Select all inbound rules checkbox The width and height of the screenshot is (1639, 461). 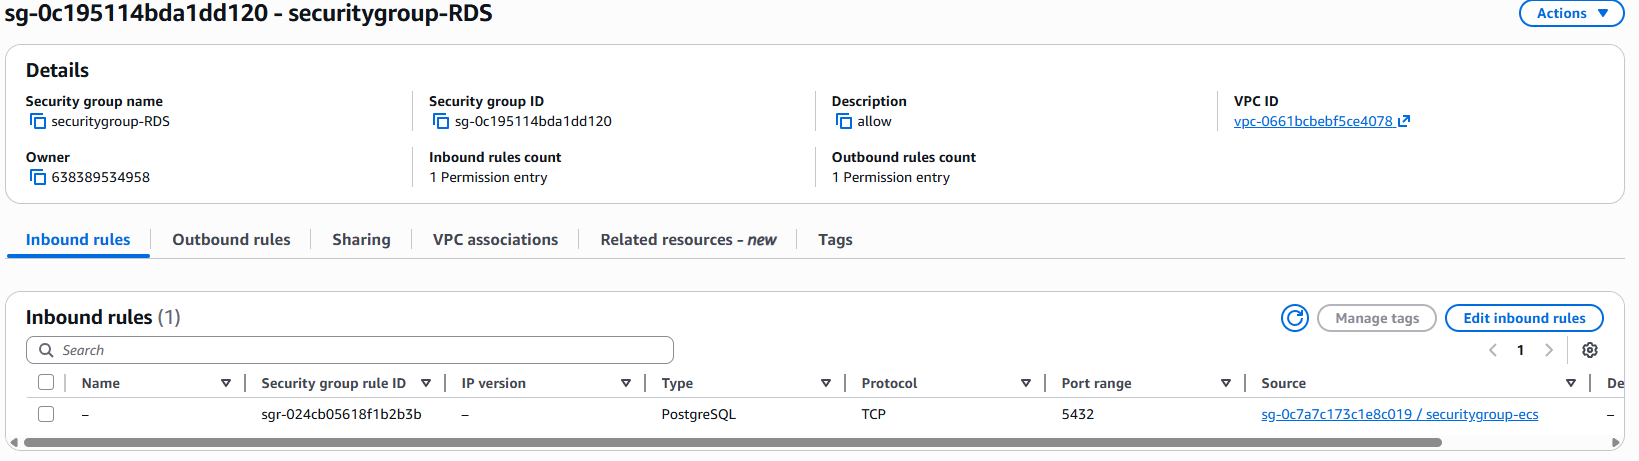click(46, 382)
